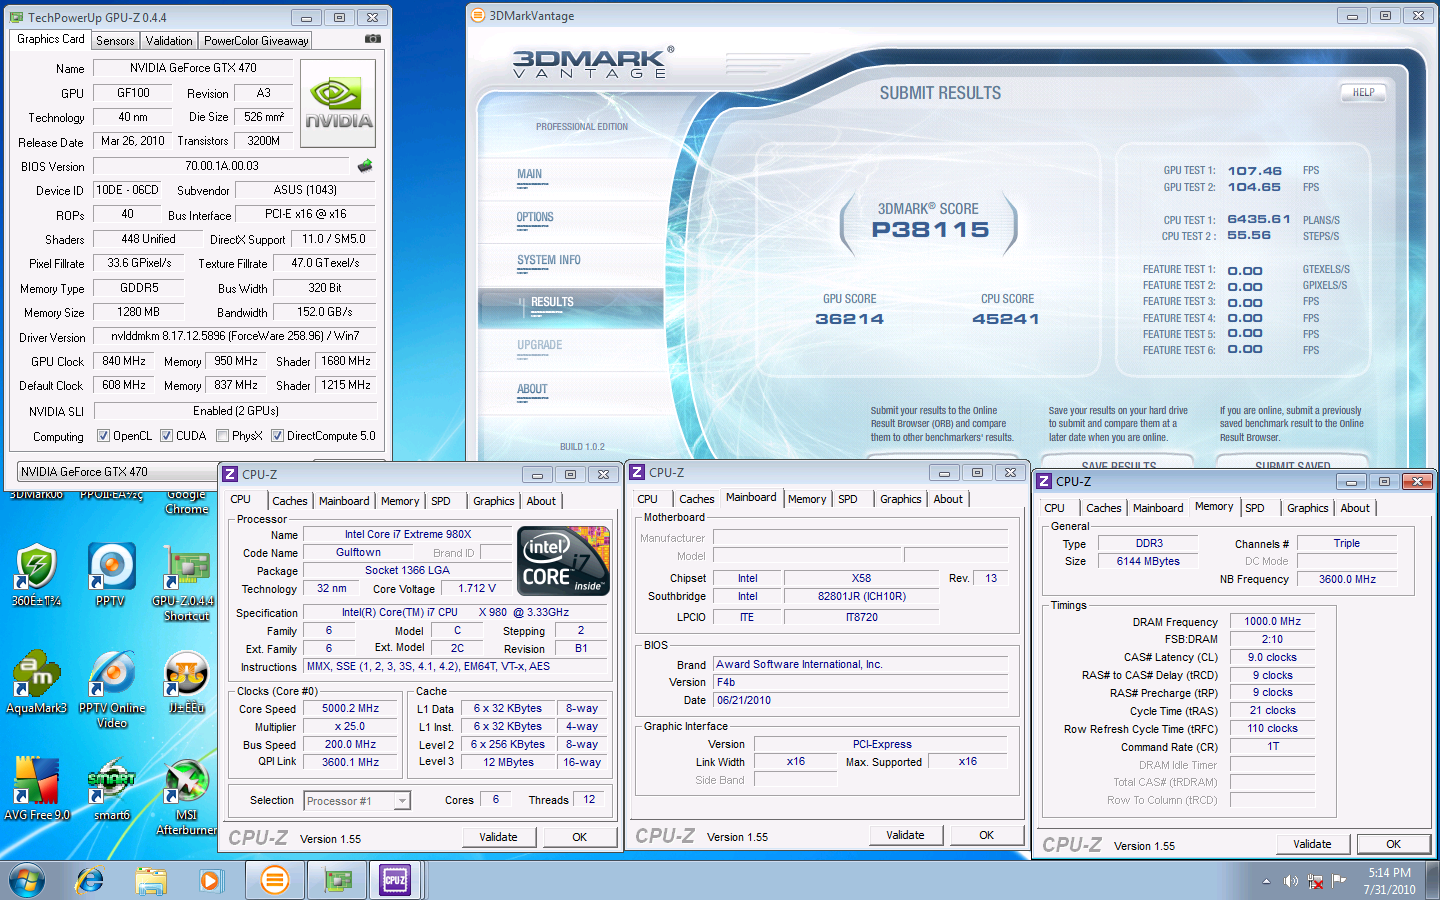This screenshot has height=900, width=1440.
Task: Open the JJ desktop shortcut beside PPTV Online Video
Action: 186,682
